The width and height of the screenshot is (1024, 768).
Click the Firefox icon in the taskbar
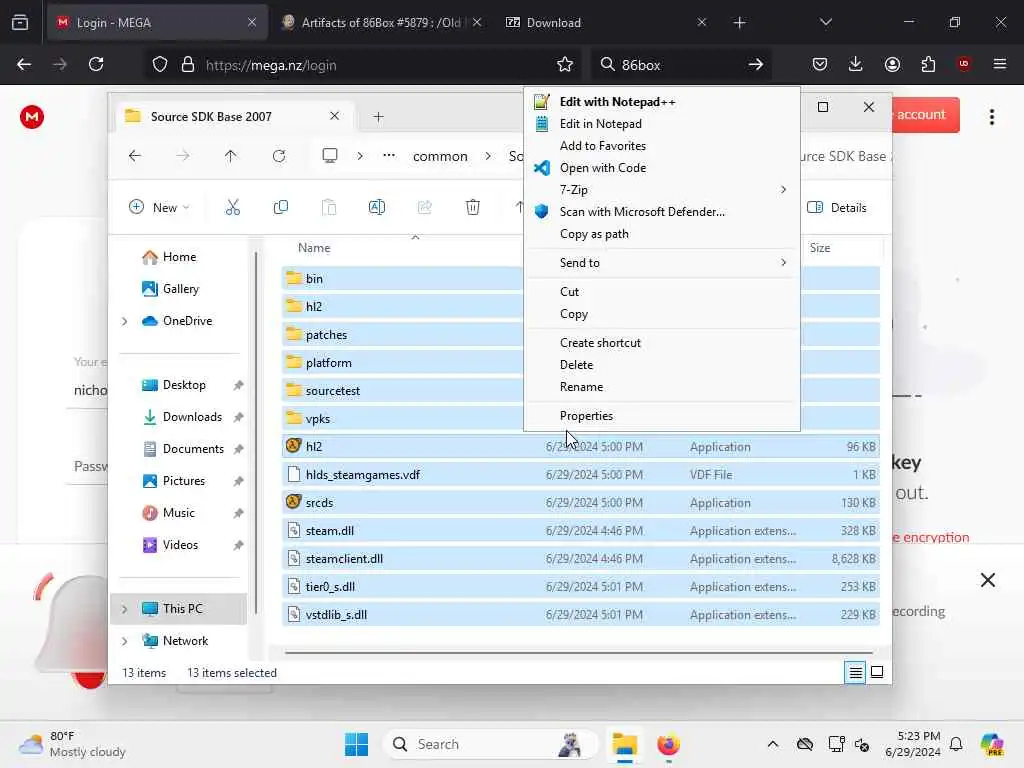(668, 744)
